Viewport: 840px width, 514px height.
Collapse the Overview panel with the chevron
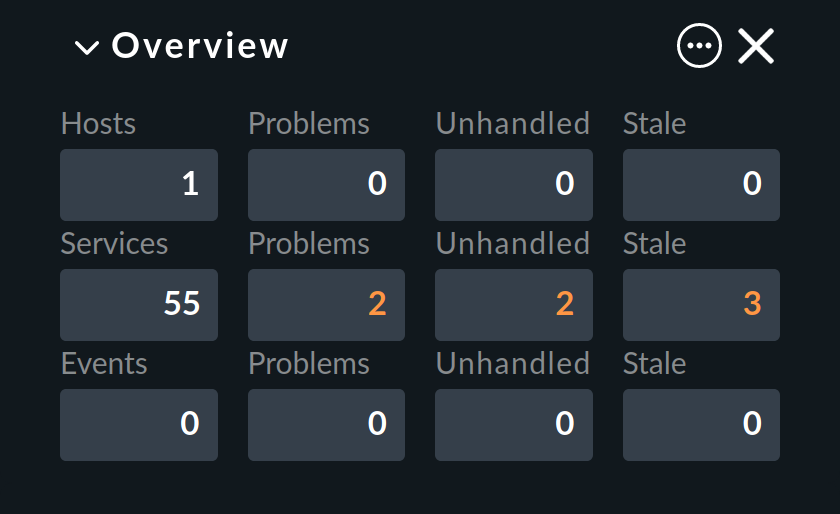point(87,48)
